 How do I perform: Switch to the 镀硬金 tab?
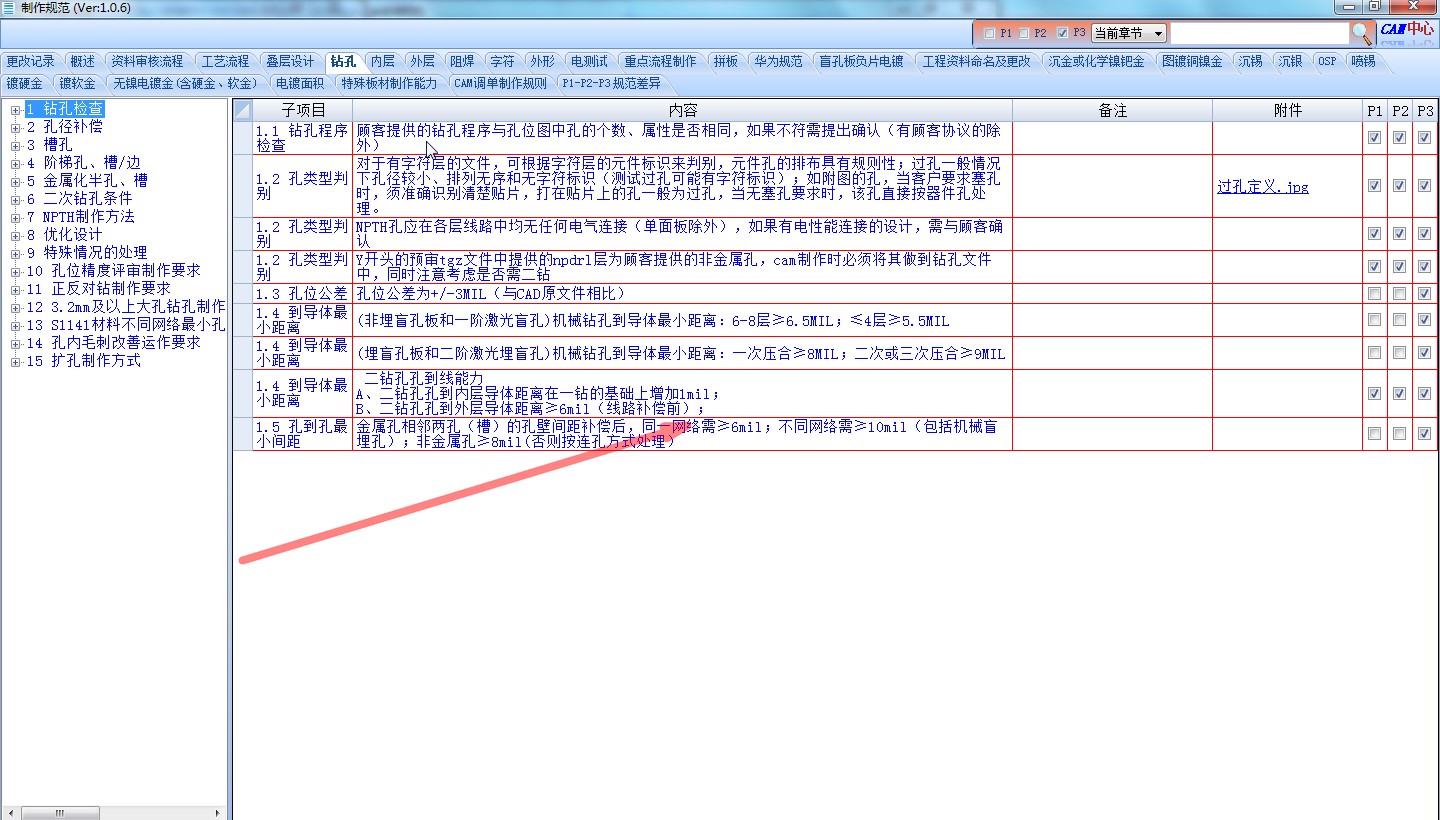[x=25, y=83]
